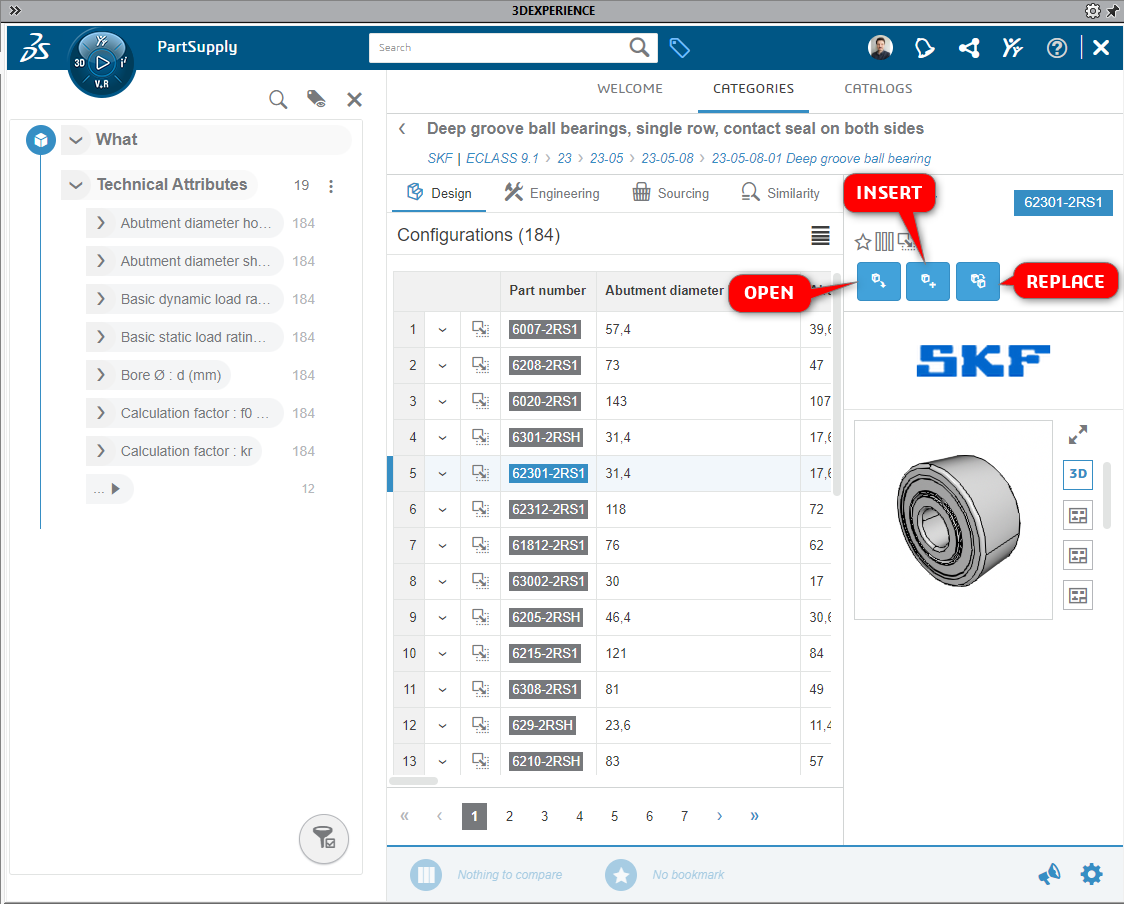The width and height of the screenshot is (1124, 904).
Task: Switch to the CATALOGS tab
Action: click(878, 89)
